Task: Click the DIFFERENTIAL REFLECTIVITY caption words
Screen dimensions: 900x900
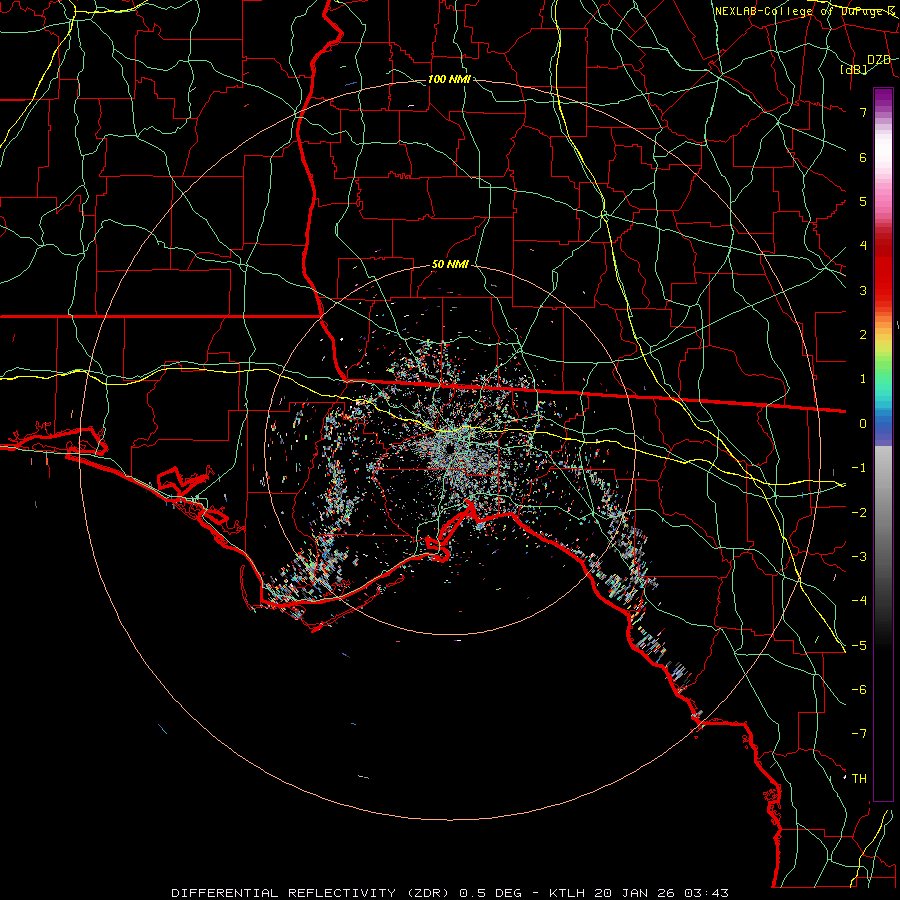Action: tap(284, 893)
